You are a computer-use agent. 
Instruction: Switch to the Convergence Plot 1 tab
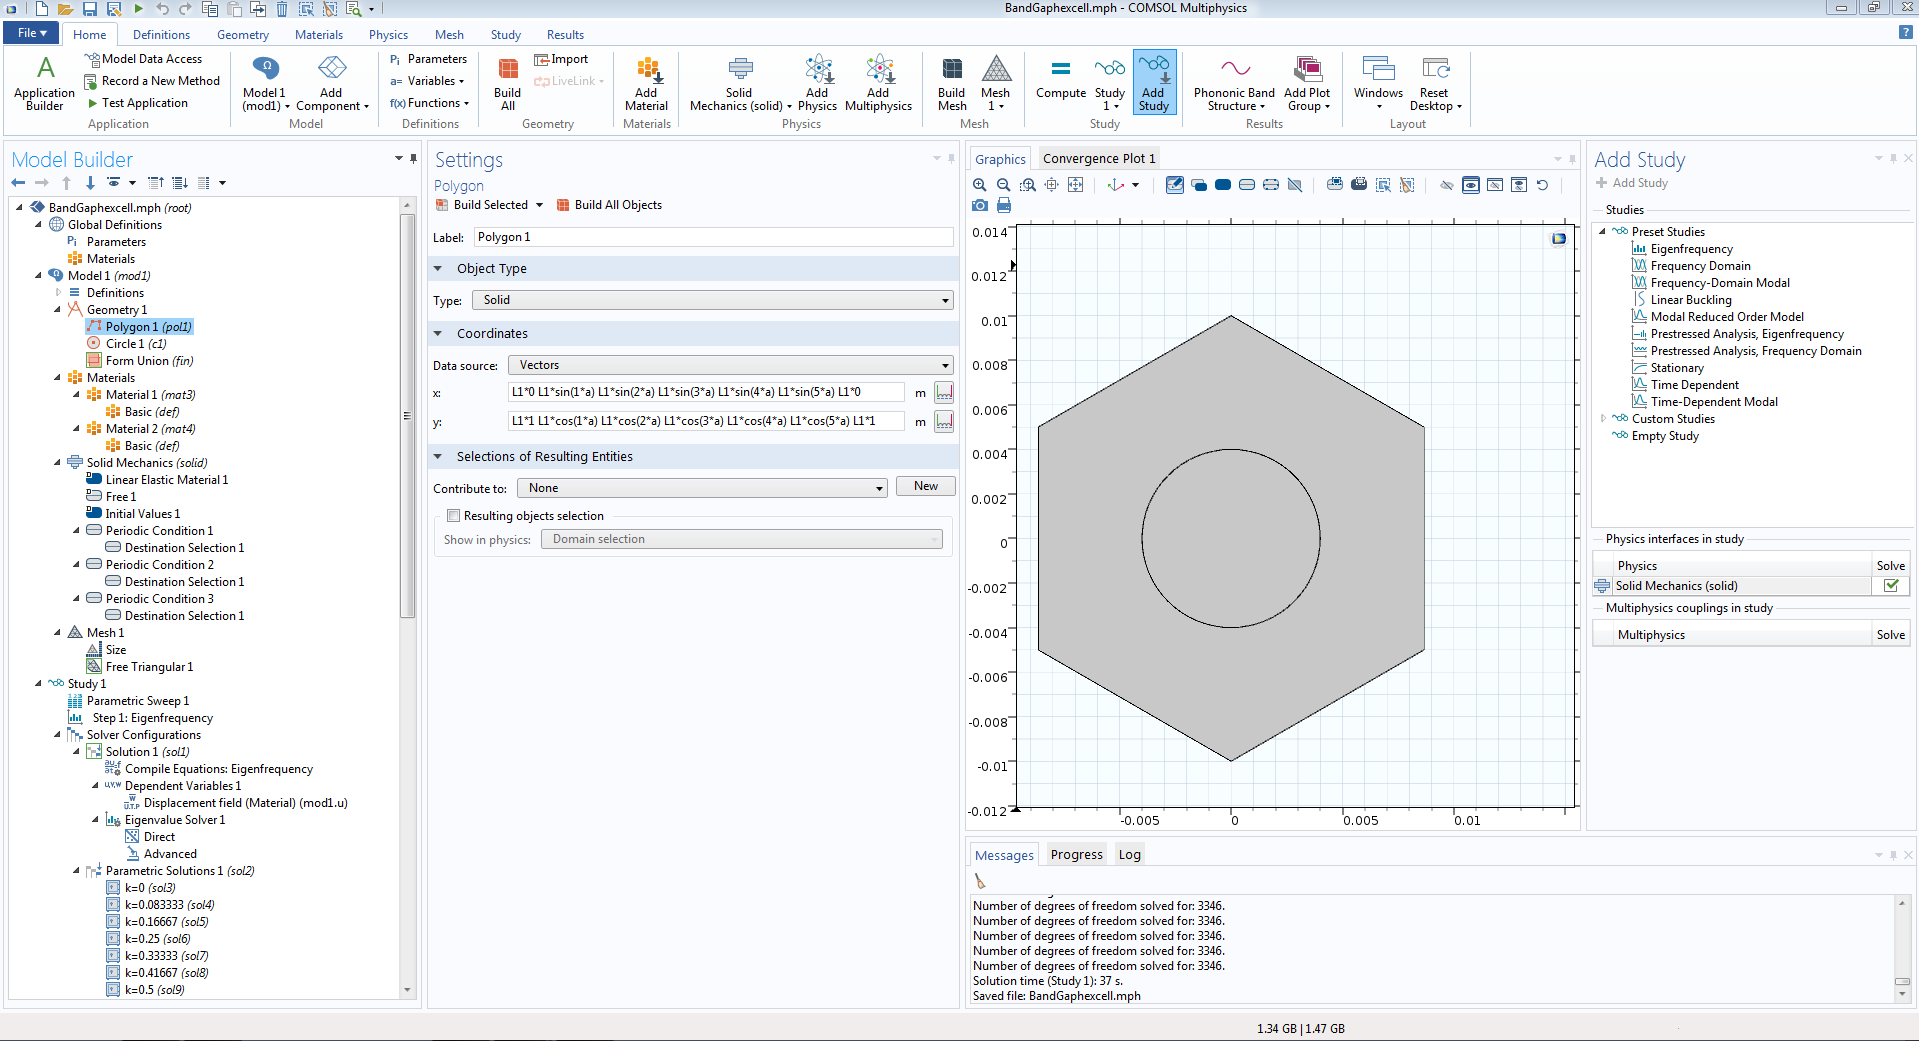[x=1098, y=159]
